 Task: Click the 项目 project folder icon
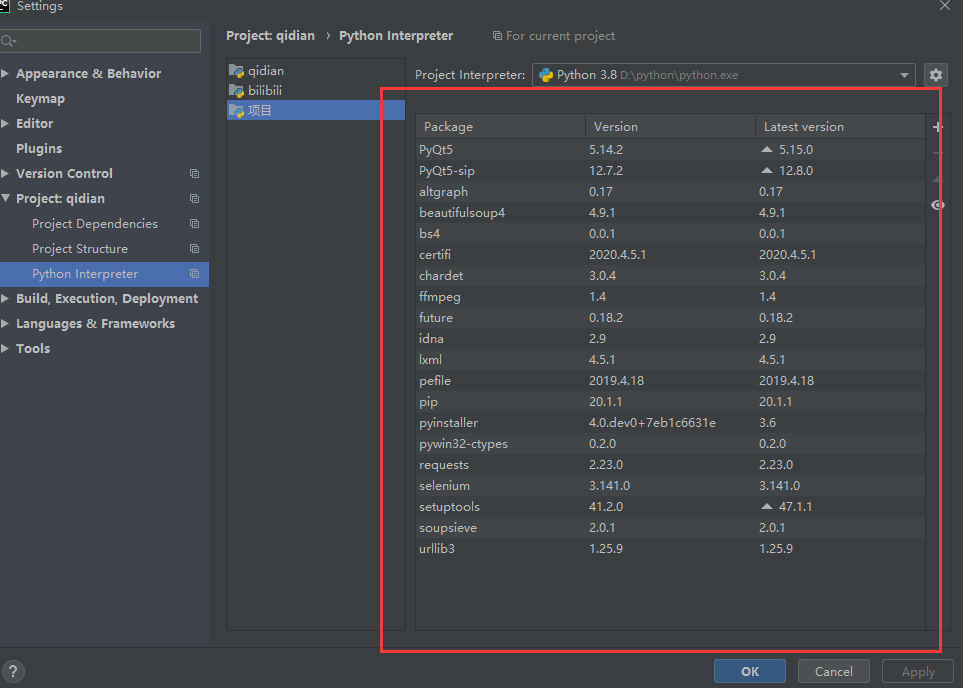coord(236,111)
